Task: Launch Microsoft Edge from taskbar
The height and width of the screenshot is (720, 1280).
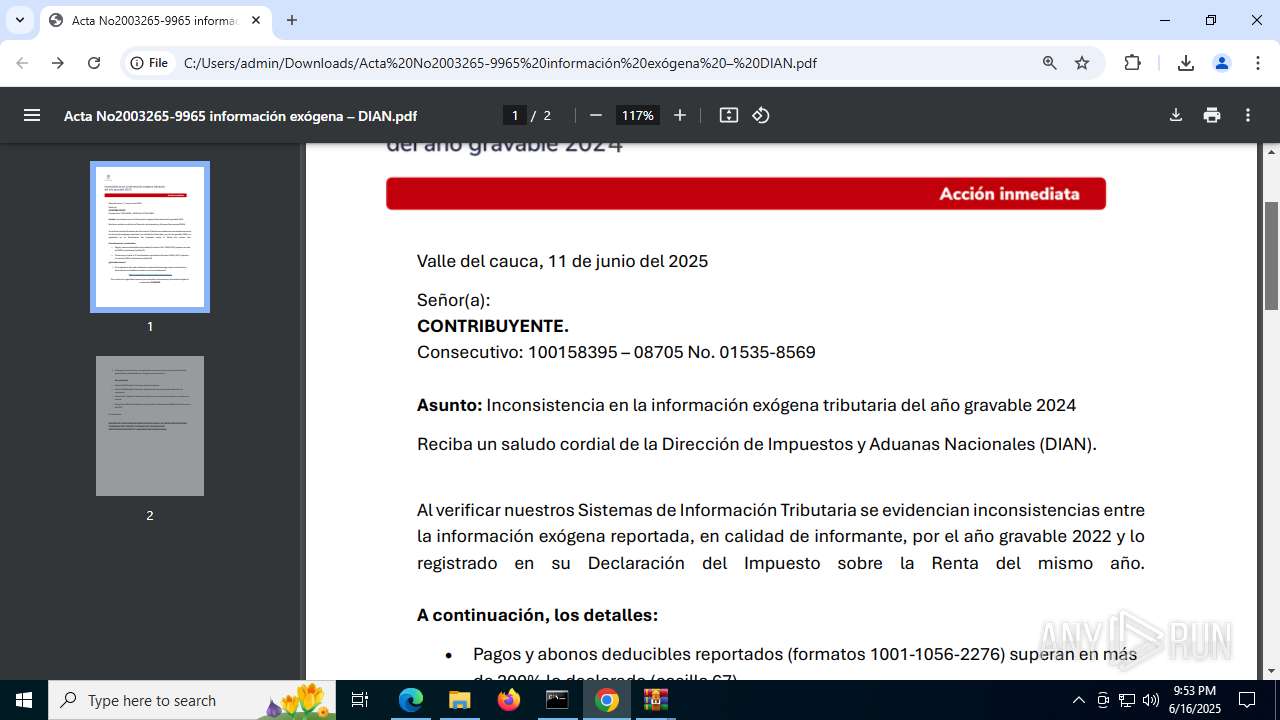Action: [x=411, y=700]
